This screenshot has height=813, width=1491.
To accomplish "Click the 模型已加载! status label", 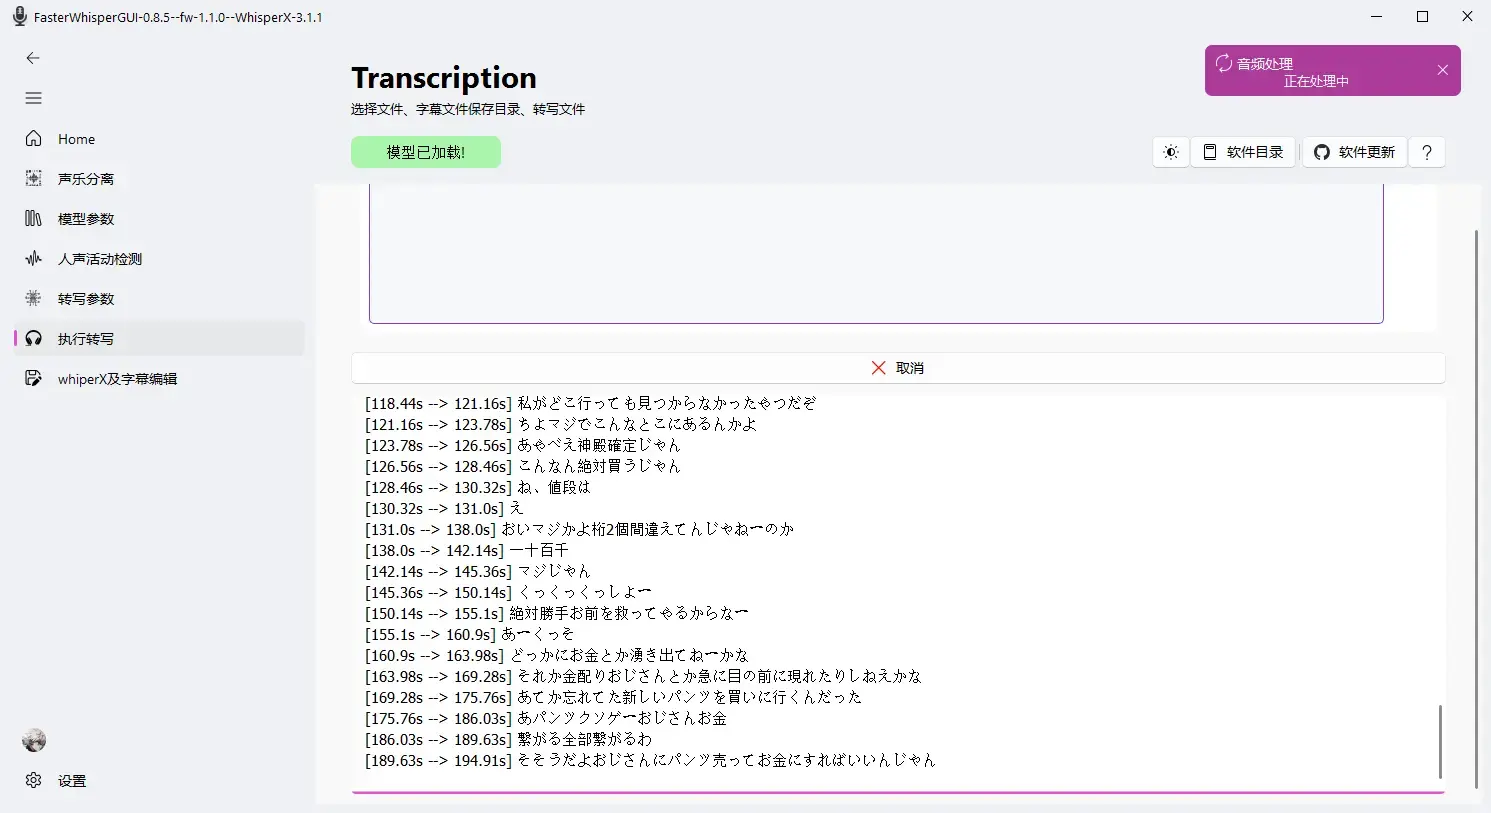I will (426, 152).
